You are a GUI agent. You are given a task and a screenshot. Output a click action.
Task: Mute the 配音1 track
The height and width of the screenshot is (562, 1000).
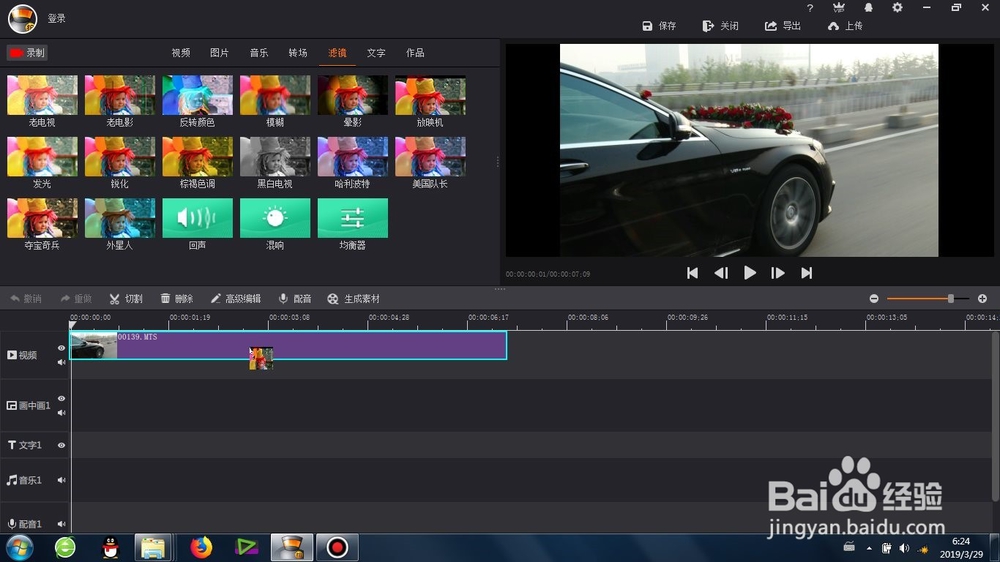[61, 524]
